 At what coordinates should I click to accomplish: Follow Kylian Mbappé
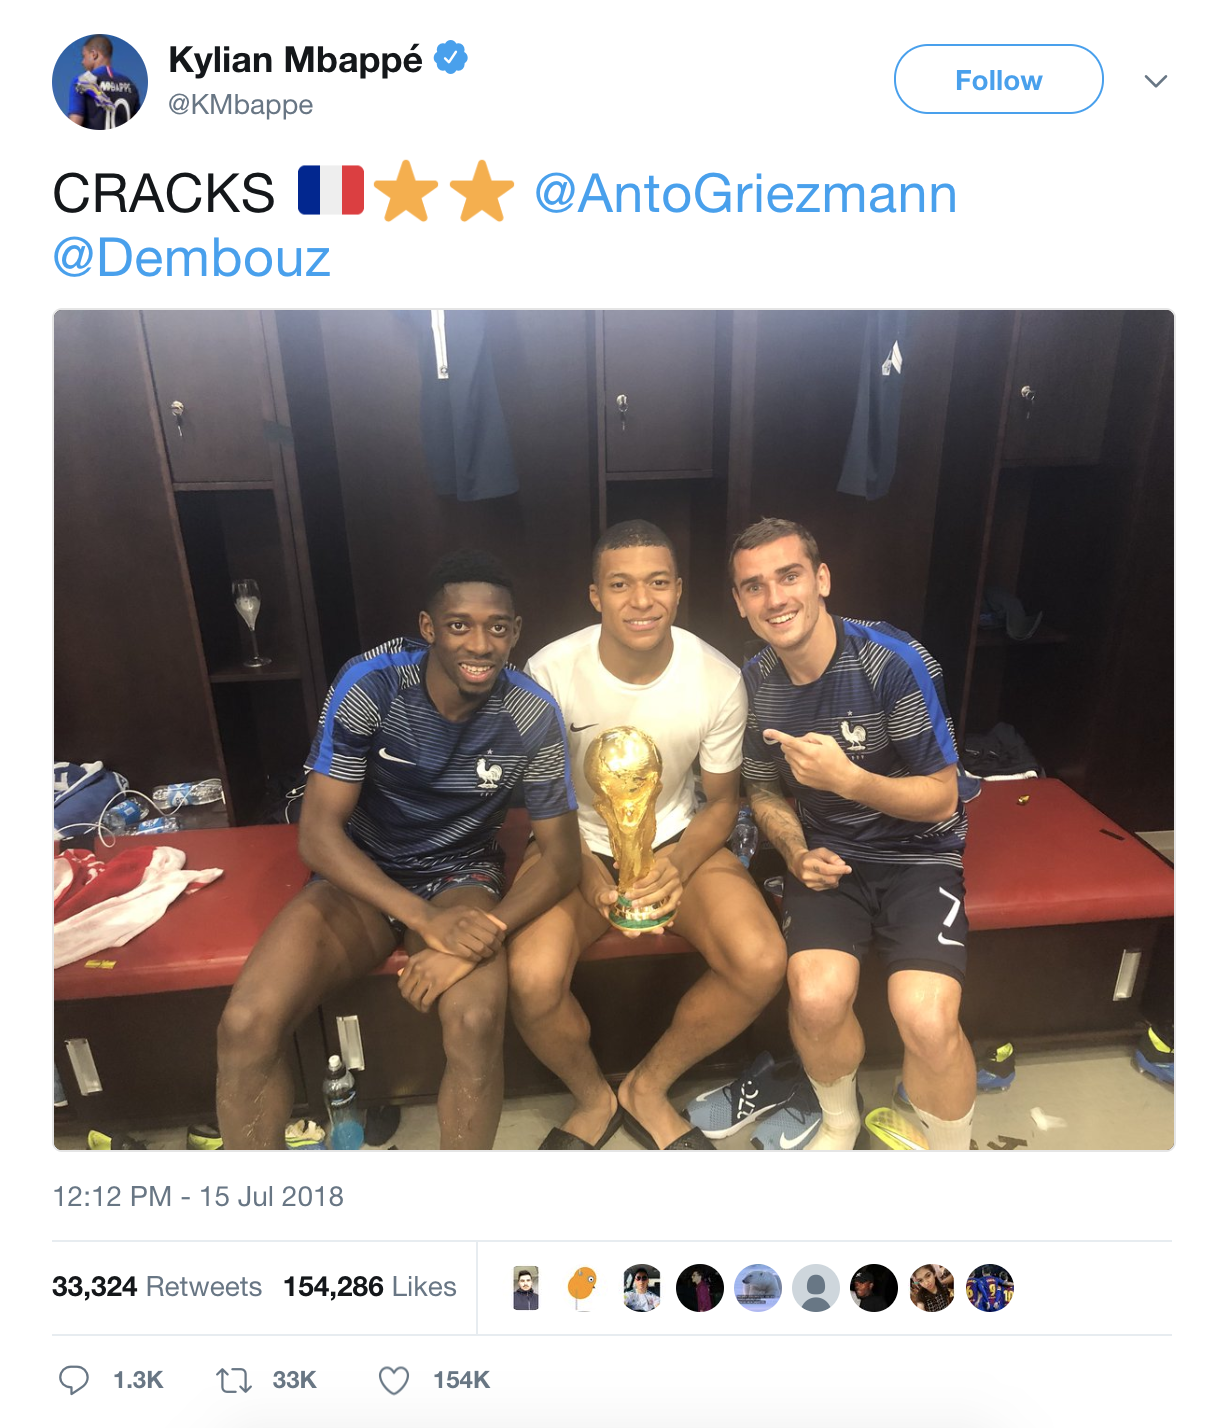(x=998, y=79)
